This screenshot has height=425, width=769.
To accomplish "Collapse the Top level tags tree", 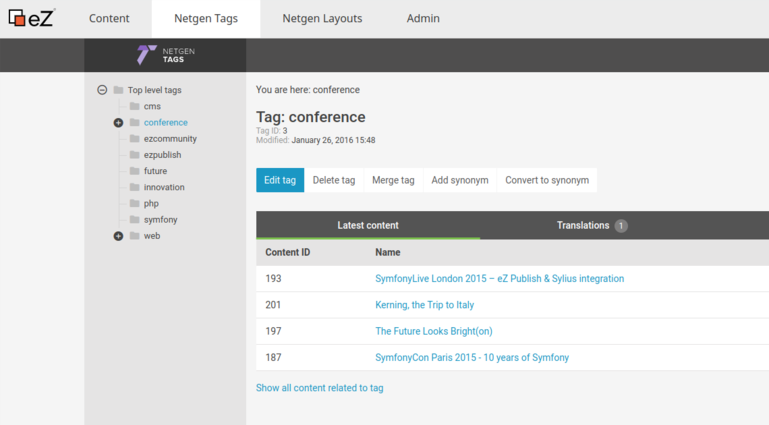I will coord(102,90).
